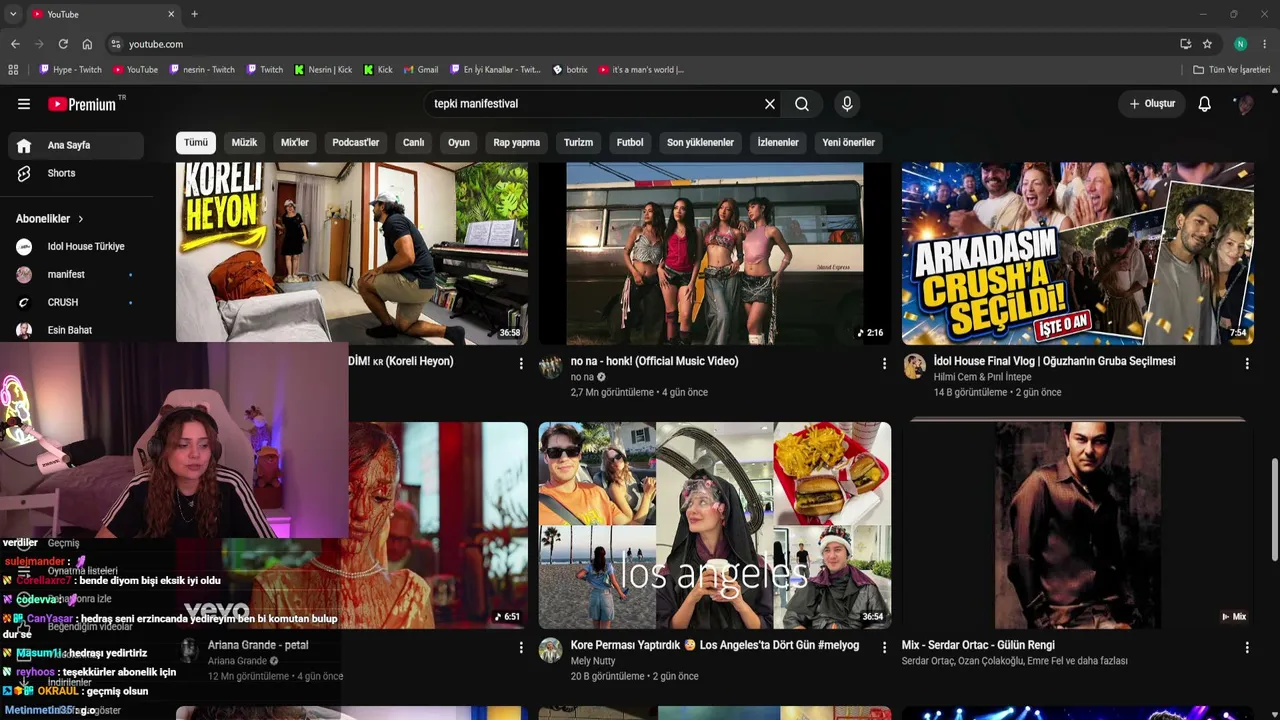Click the install app icon in address bar
Screen dimensions: 1280x720
point(1185,44)
